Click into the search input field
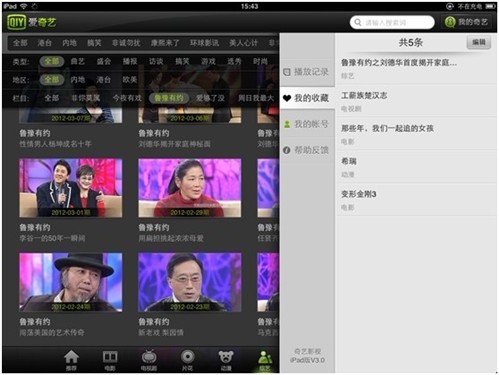The height and width of the screenshot is (375, 499). tap(392, 22)
